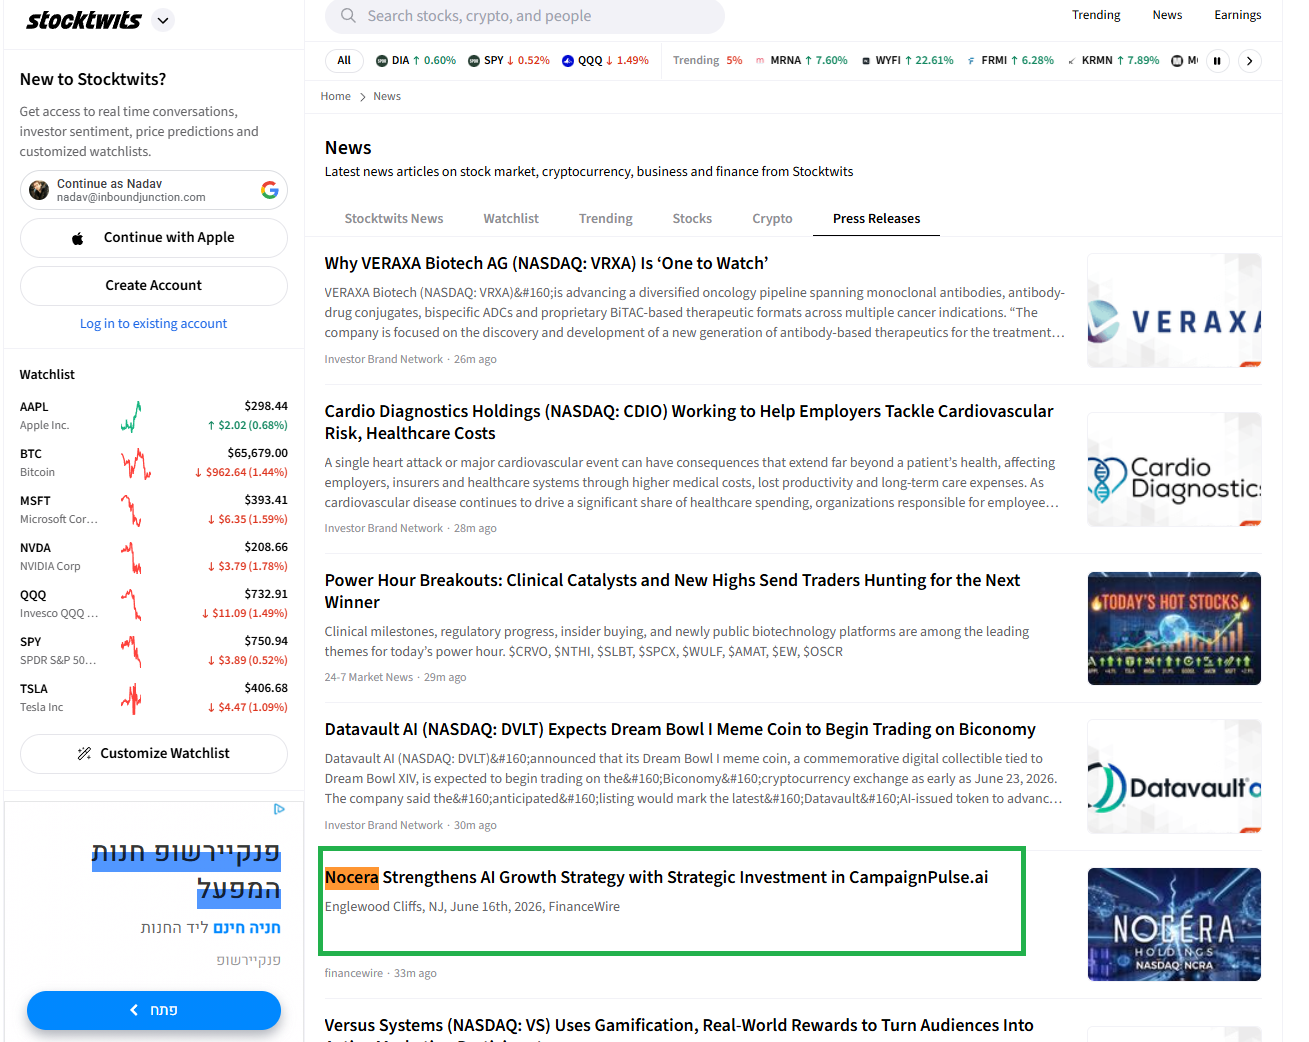Open the VERAXA Biotech article headline

click(546, 264)
